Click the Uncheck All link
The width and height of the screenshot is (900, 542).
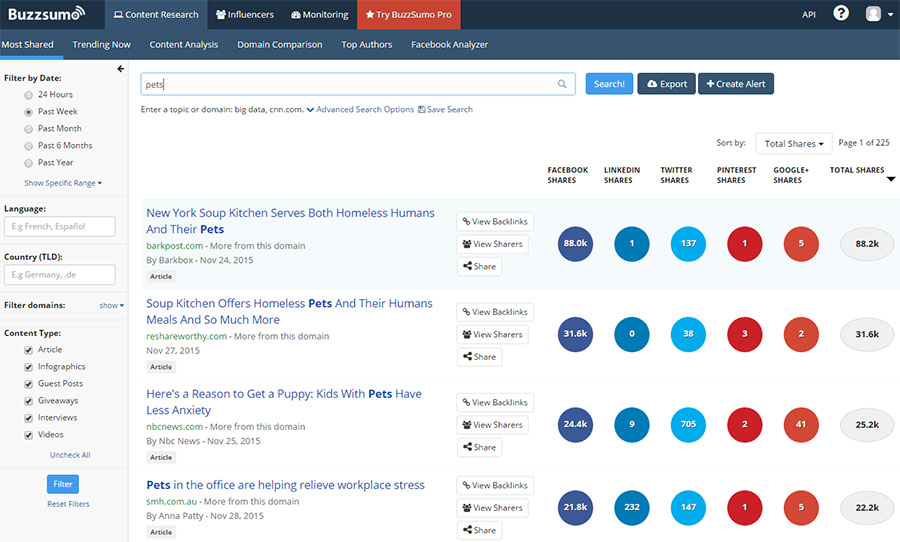pyautogui.click(x=70, y=455)
